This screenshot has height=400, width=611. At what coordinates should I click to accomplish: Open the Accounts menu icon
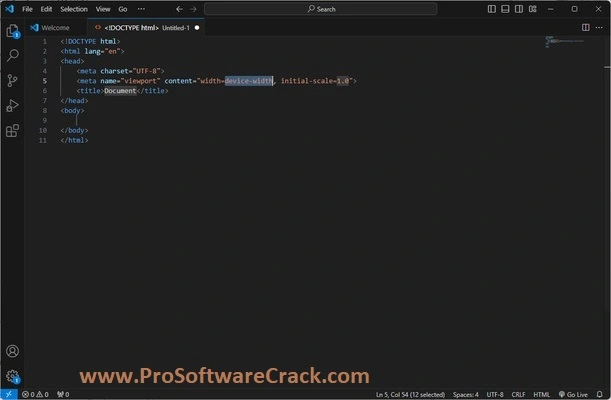[12, 351]
